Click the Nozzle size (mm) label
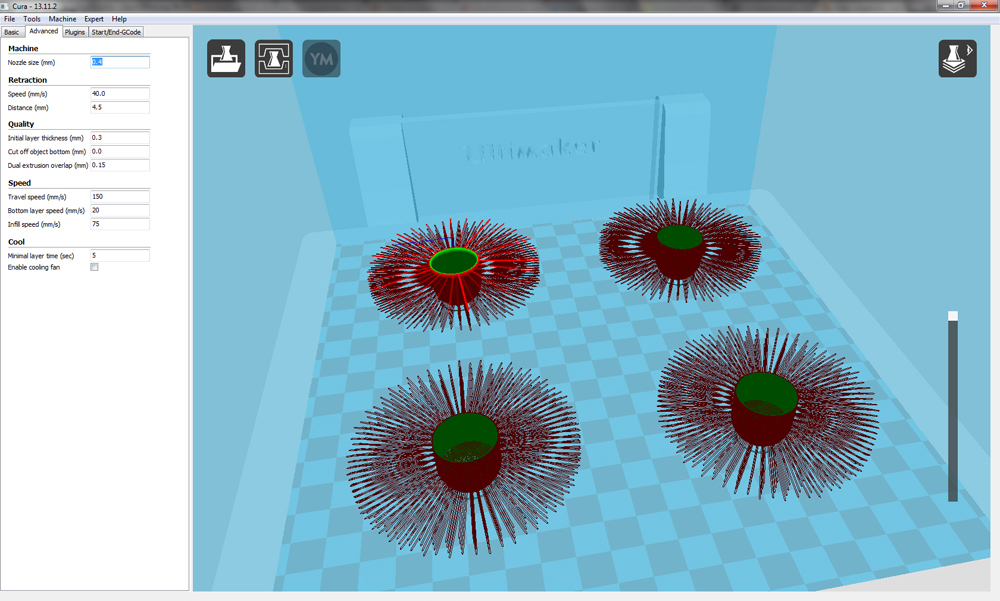1000x601 pixels. pyautogui.click(x=31, y=63)
